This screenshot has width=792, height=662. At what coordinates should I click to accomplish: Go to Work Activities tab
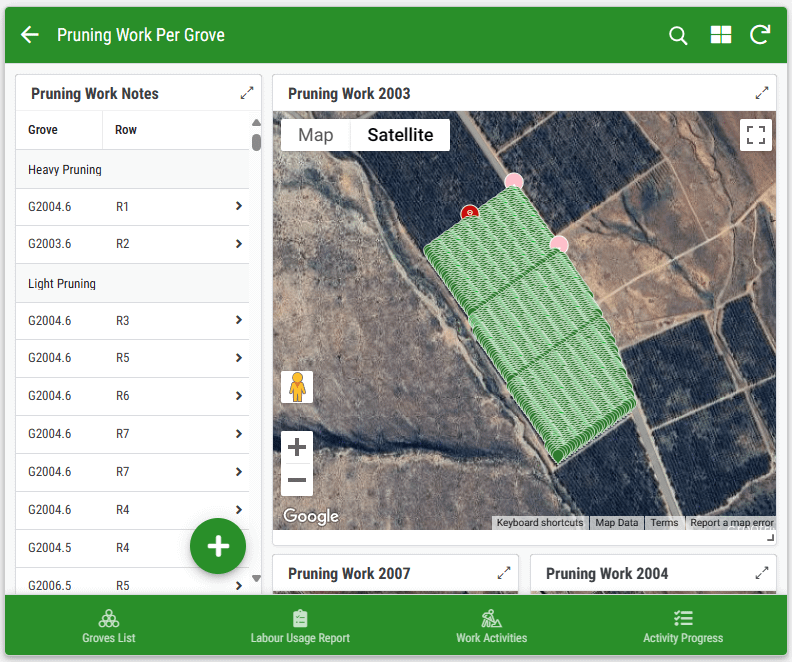coord(491,627)
